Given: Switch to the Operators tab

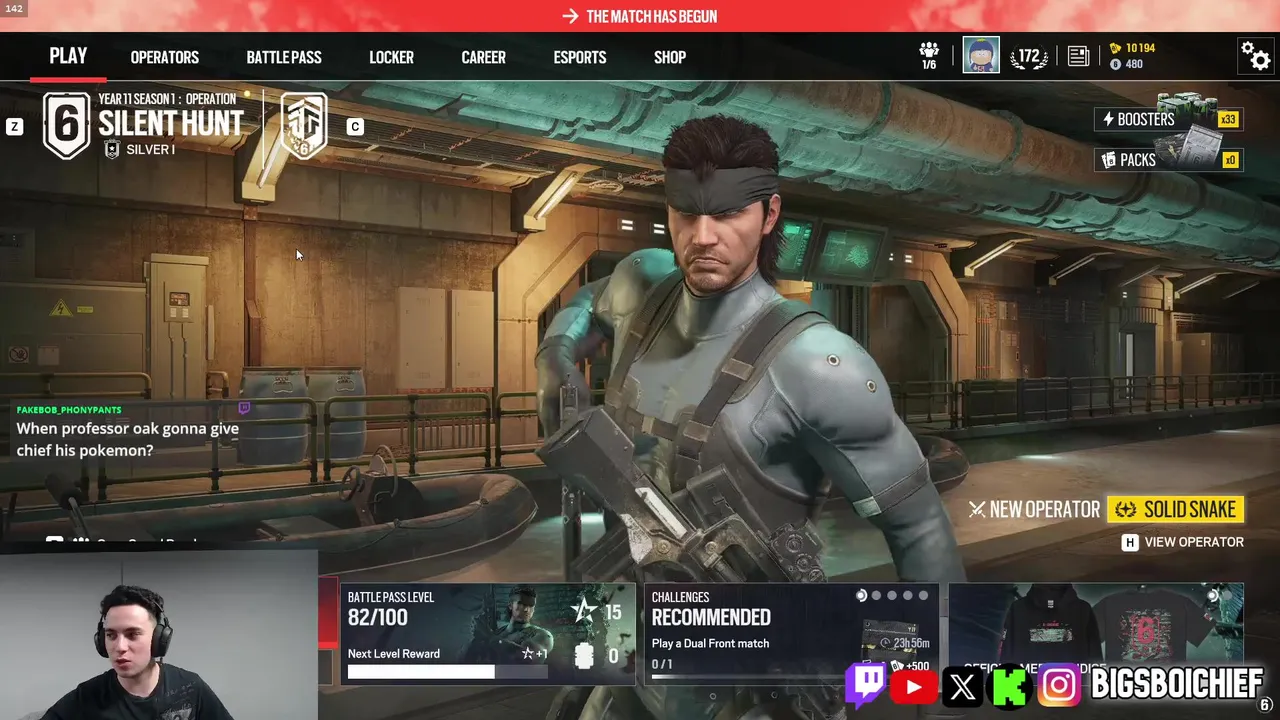Looking at the screenshot, I should (165, 57).
